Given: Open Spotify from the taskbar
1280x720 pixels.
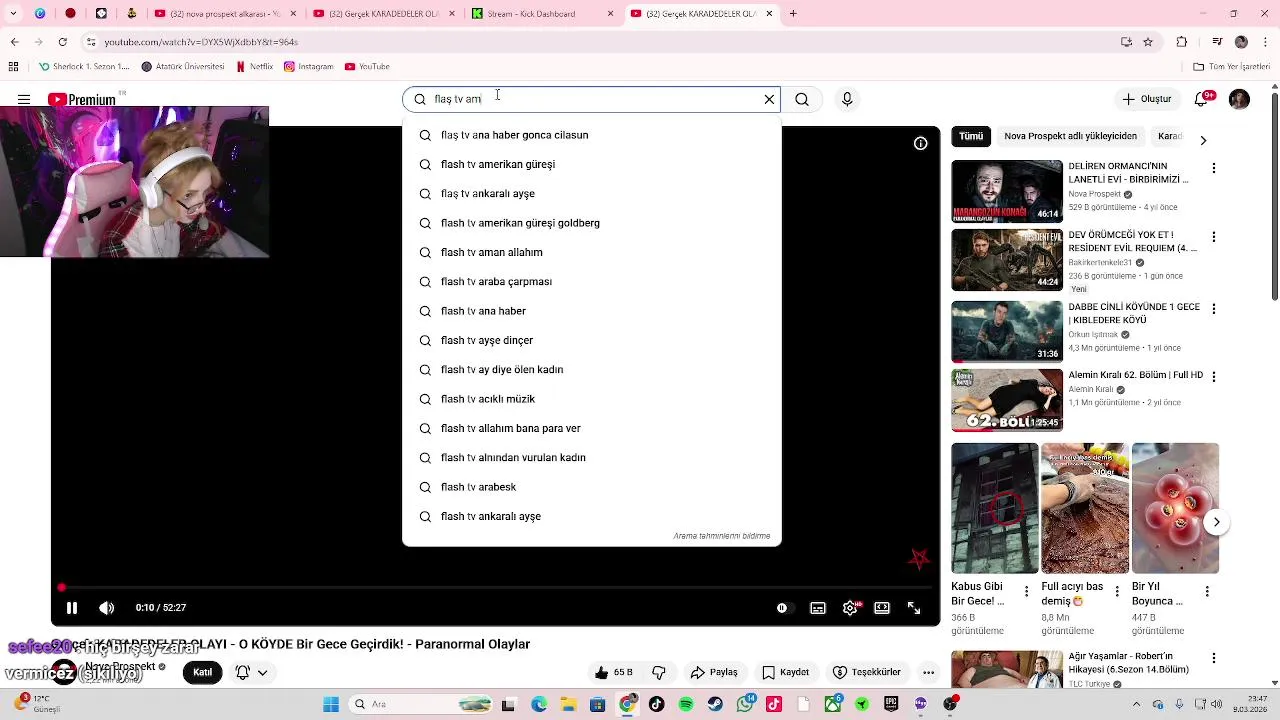Looking at the screenshot, I should 686,704.
